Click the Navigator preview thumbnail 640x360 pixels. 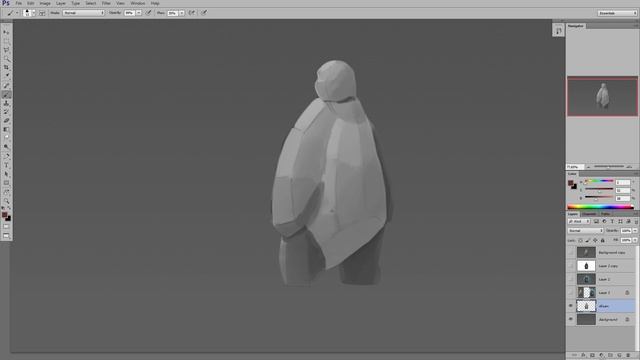point(602,96)
